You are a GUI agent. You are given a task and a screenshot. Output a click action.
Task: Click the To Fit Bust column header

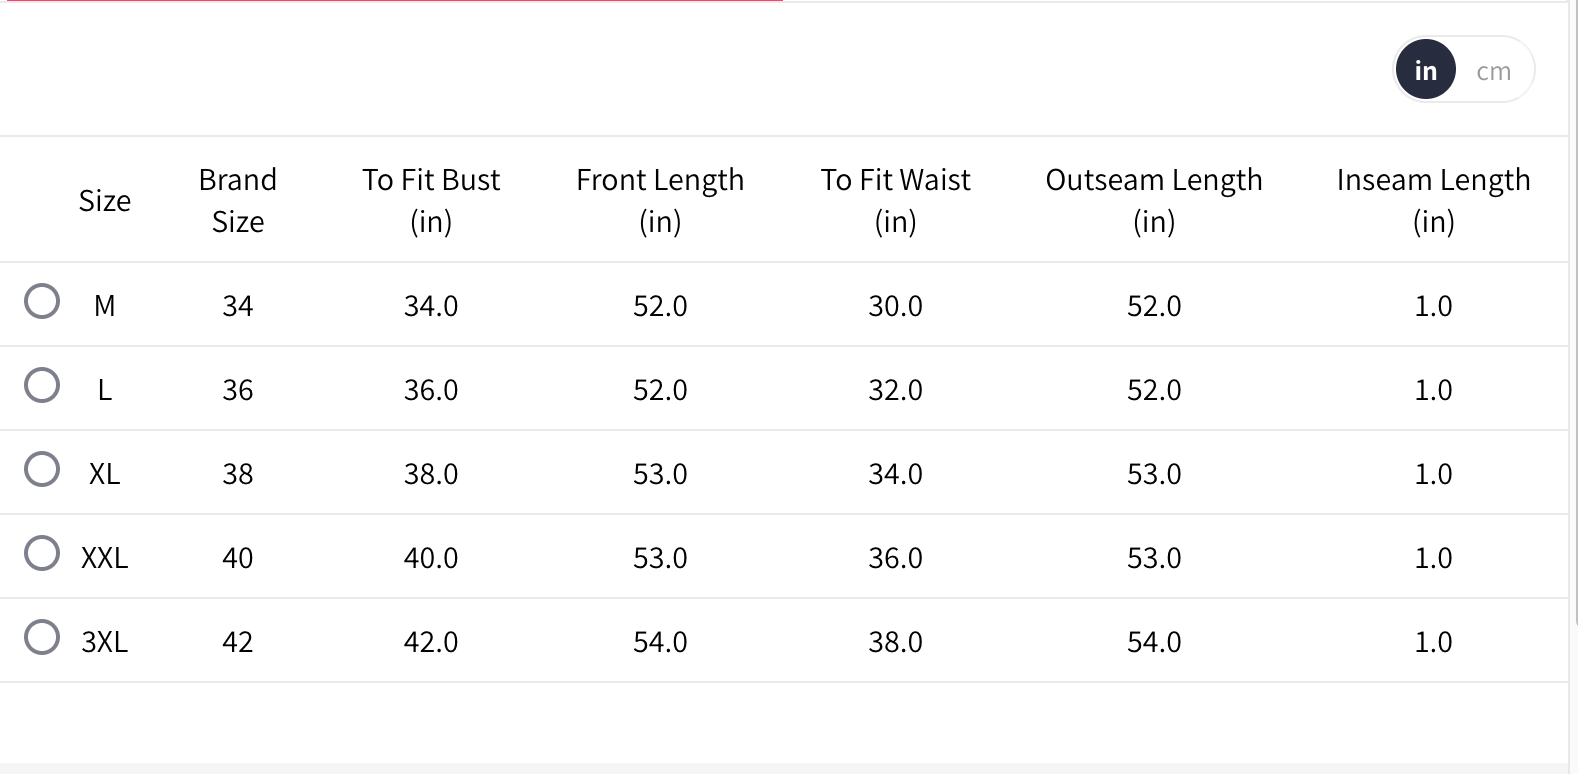point(431,200)
